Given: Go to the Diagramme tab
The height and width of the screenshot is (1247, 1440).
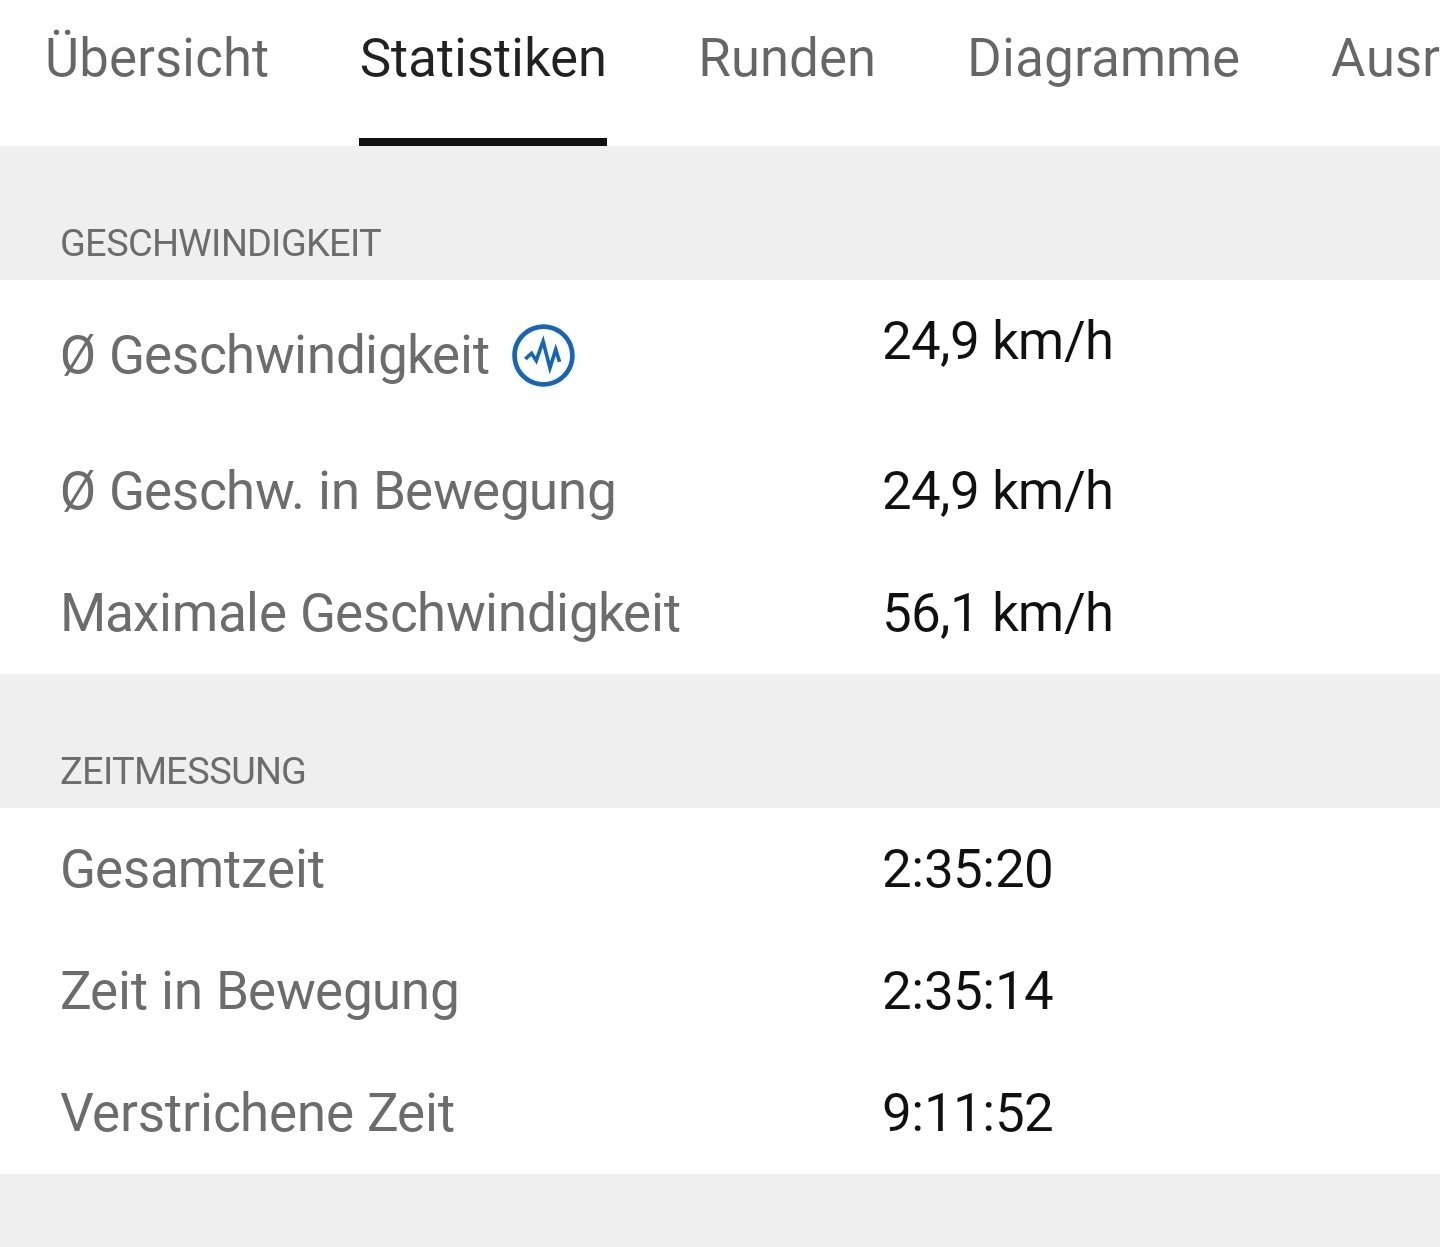Looking at the screenshot, I should point(1103,58).
